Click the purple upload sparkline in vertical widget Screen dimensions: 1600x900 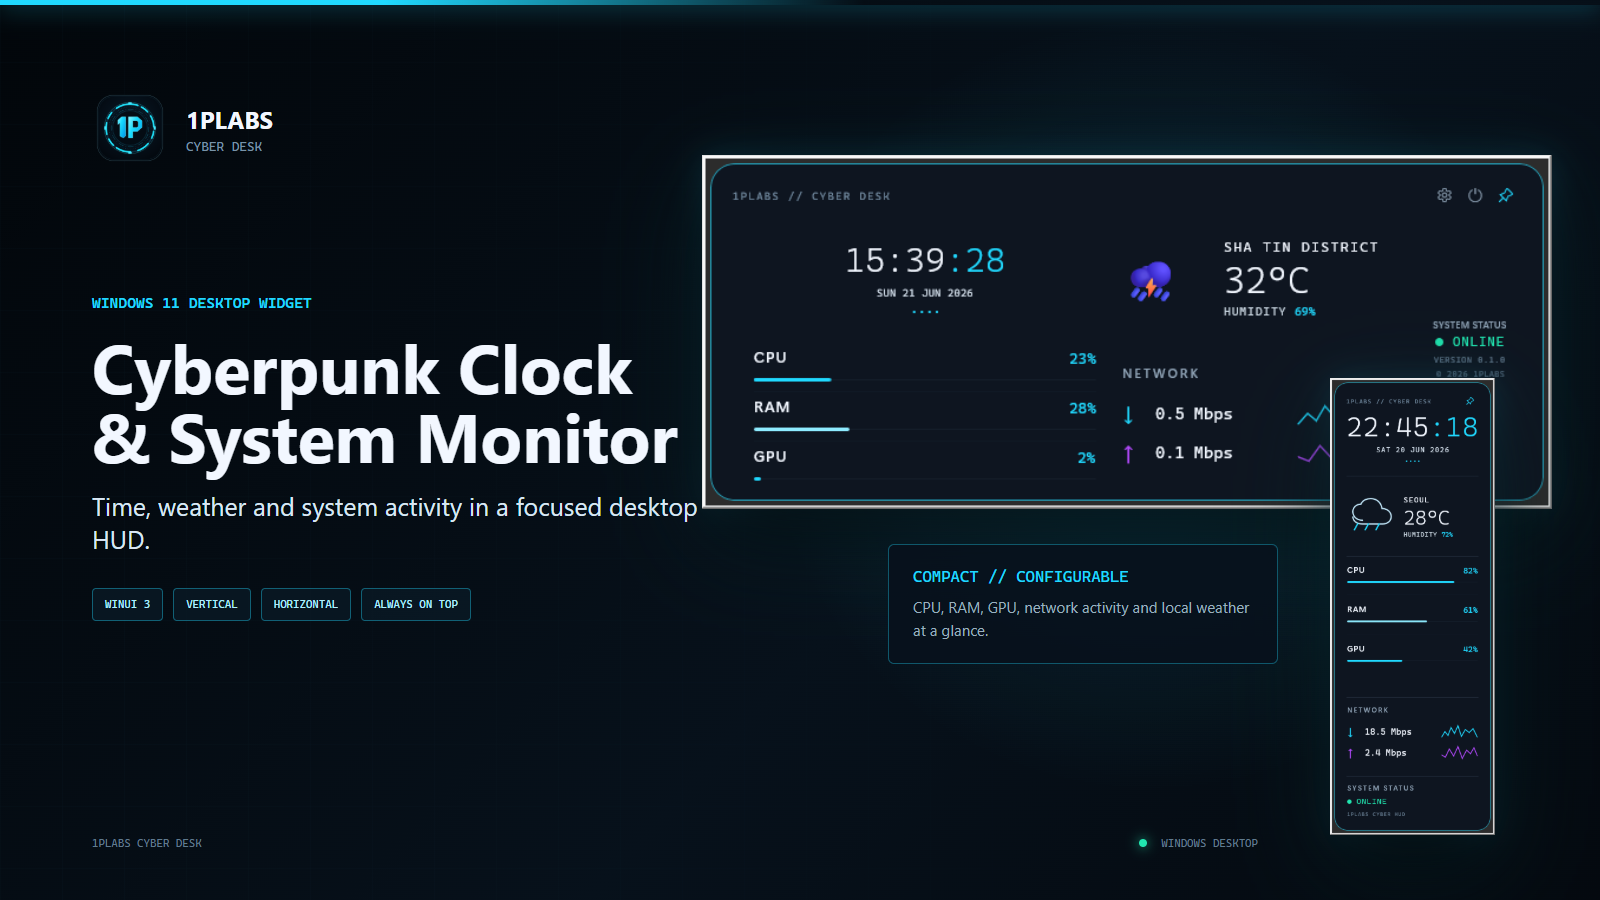click(1459, 753)
